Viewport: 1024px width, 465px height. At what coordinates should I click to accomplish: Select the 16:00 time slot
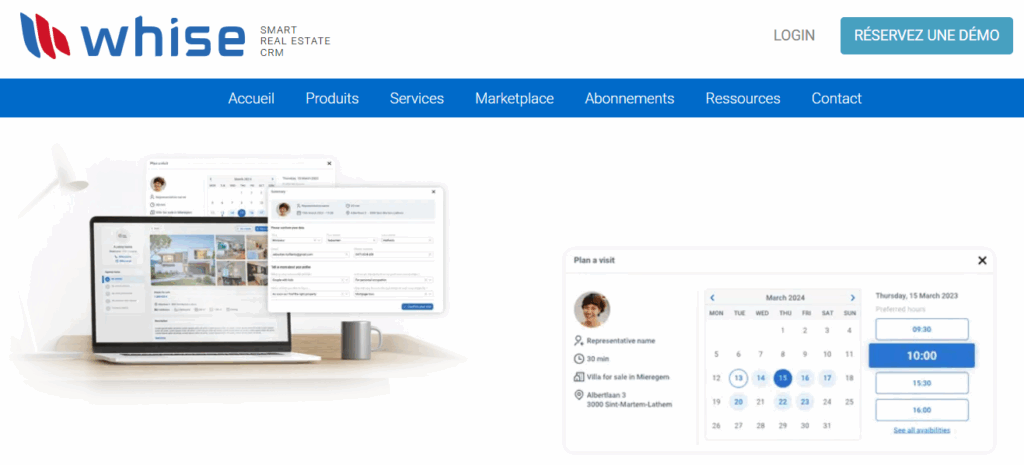coord(921,409)
